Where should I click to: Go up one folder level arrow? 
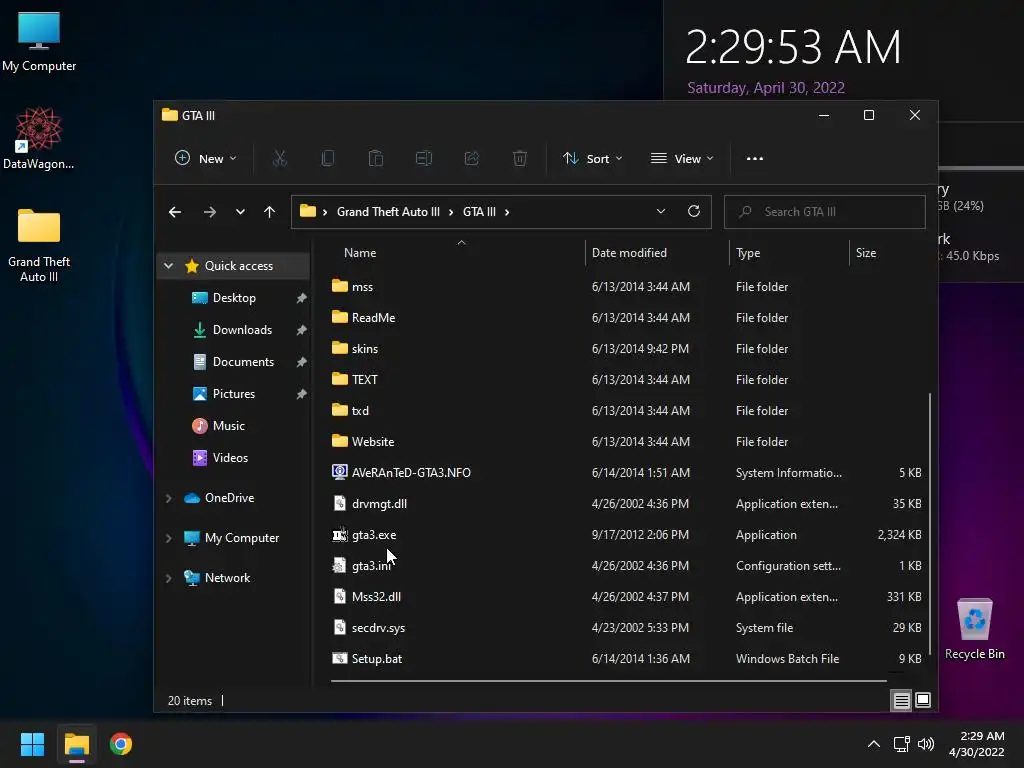pyautogui.click(x=269, y=212)
